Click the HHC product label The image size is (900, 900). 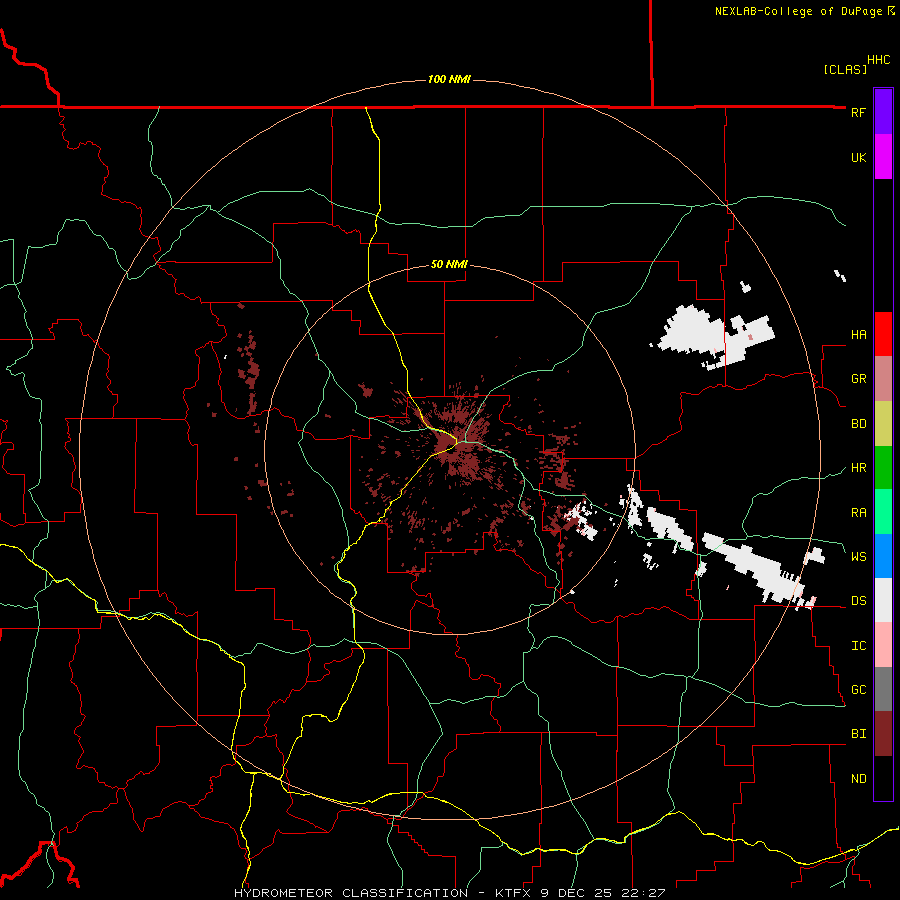[879, 60]
